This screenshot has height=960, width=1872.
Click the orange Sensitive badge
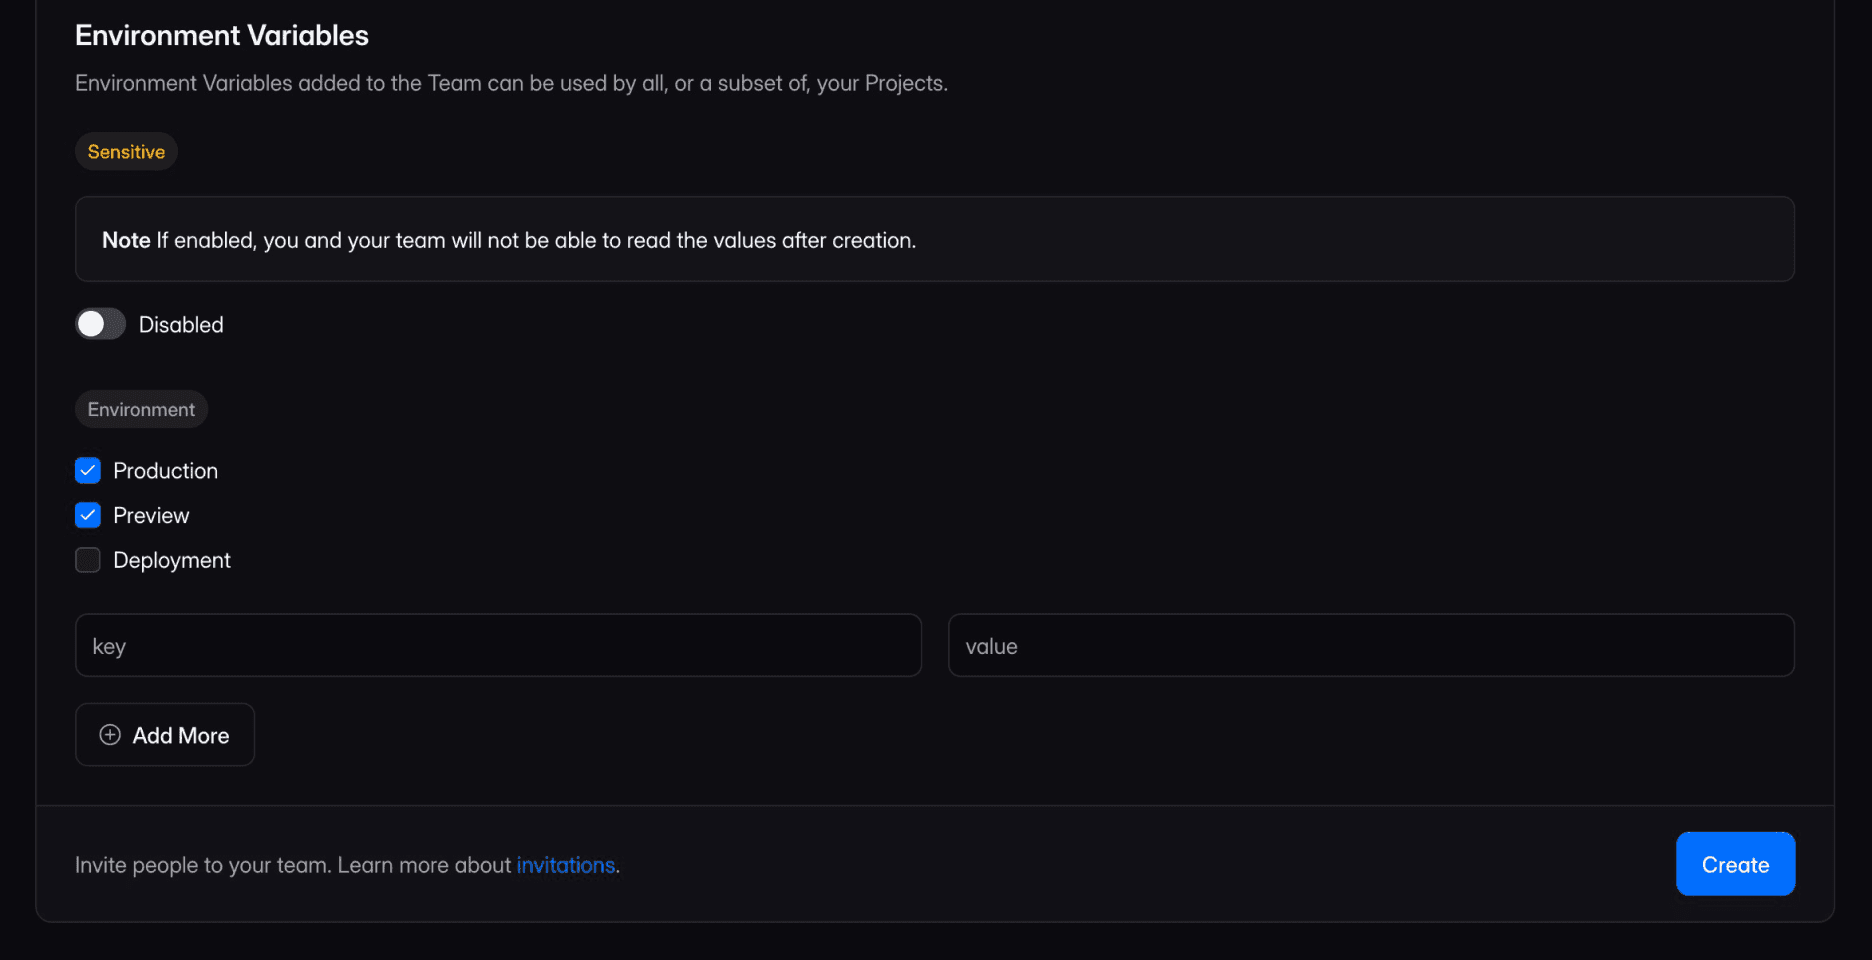(x=126, y=152)
